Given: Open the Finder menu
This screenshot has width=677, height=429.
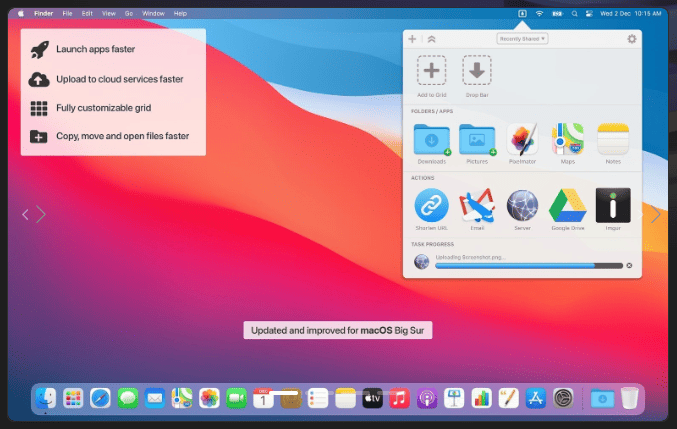Looking at the screenshot, I should (x=43, y=13).
